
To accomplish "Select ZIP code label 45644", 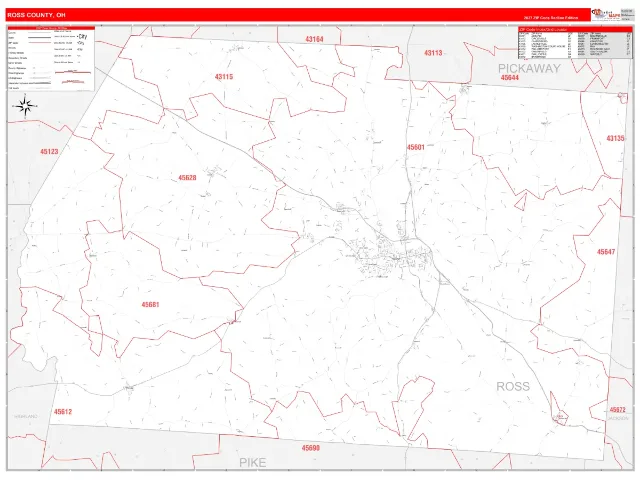I will (509, 78).
